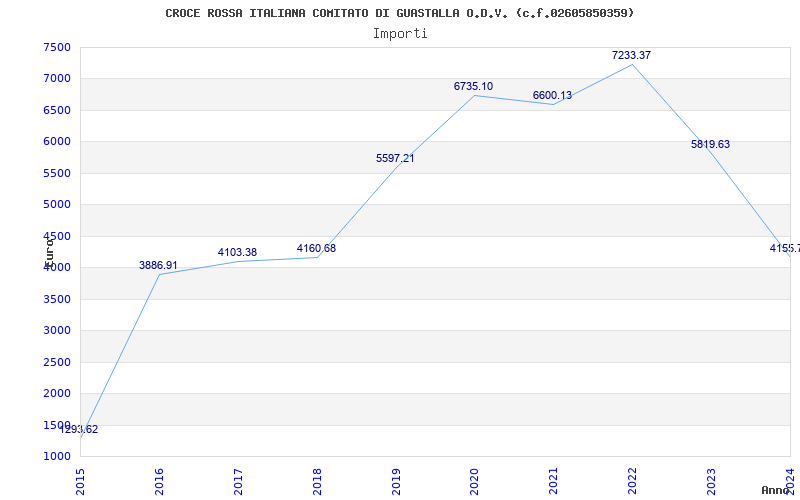Click the 'Euro' y-axis title
The image size is (800, 500).
tap(49, 254)
